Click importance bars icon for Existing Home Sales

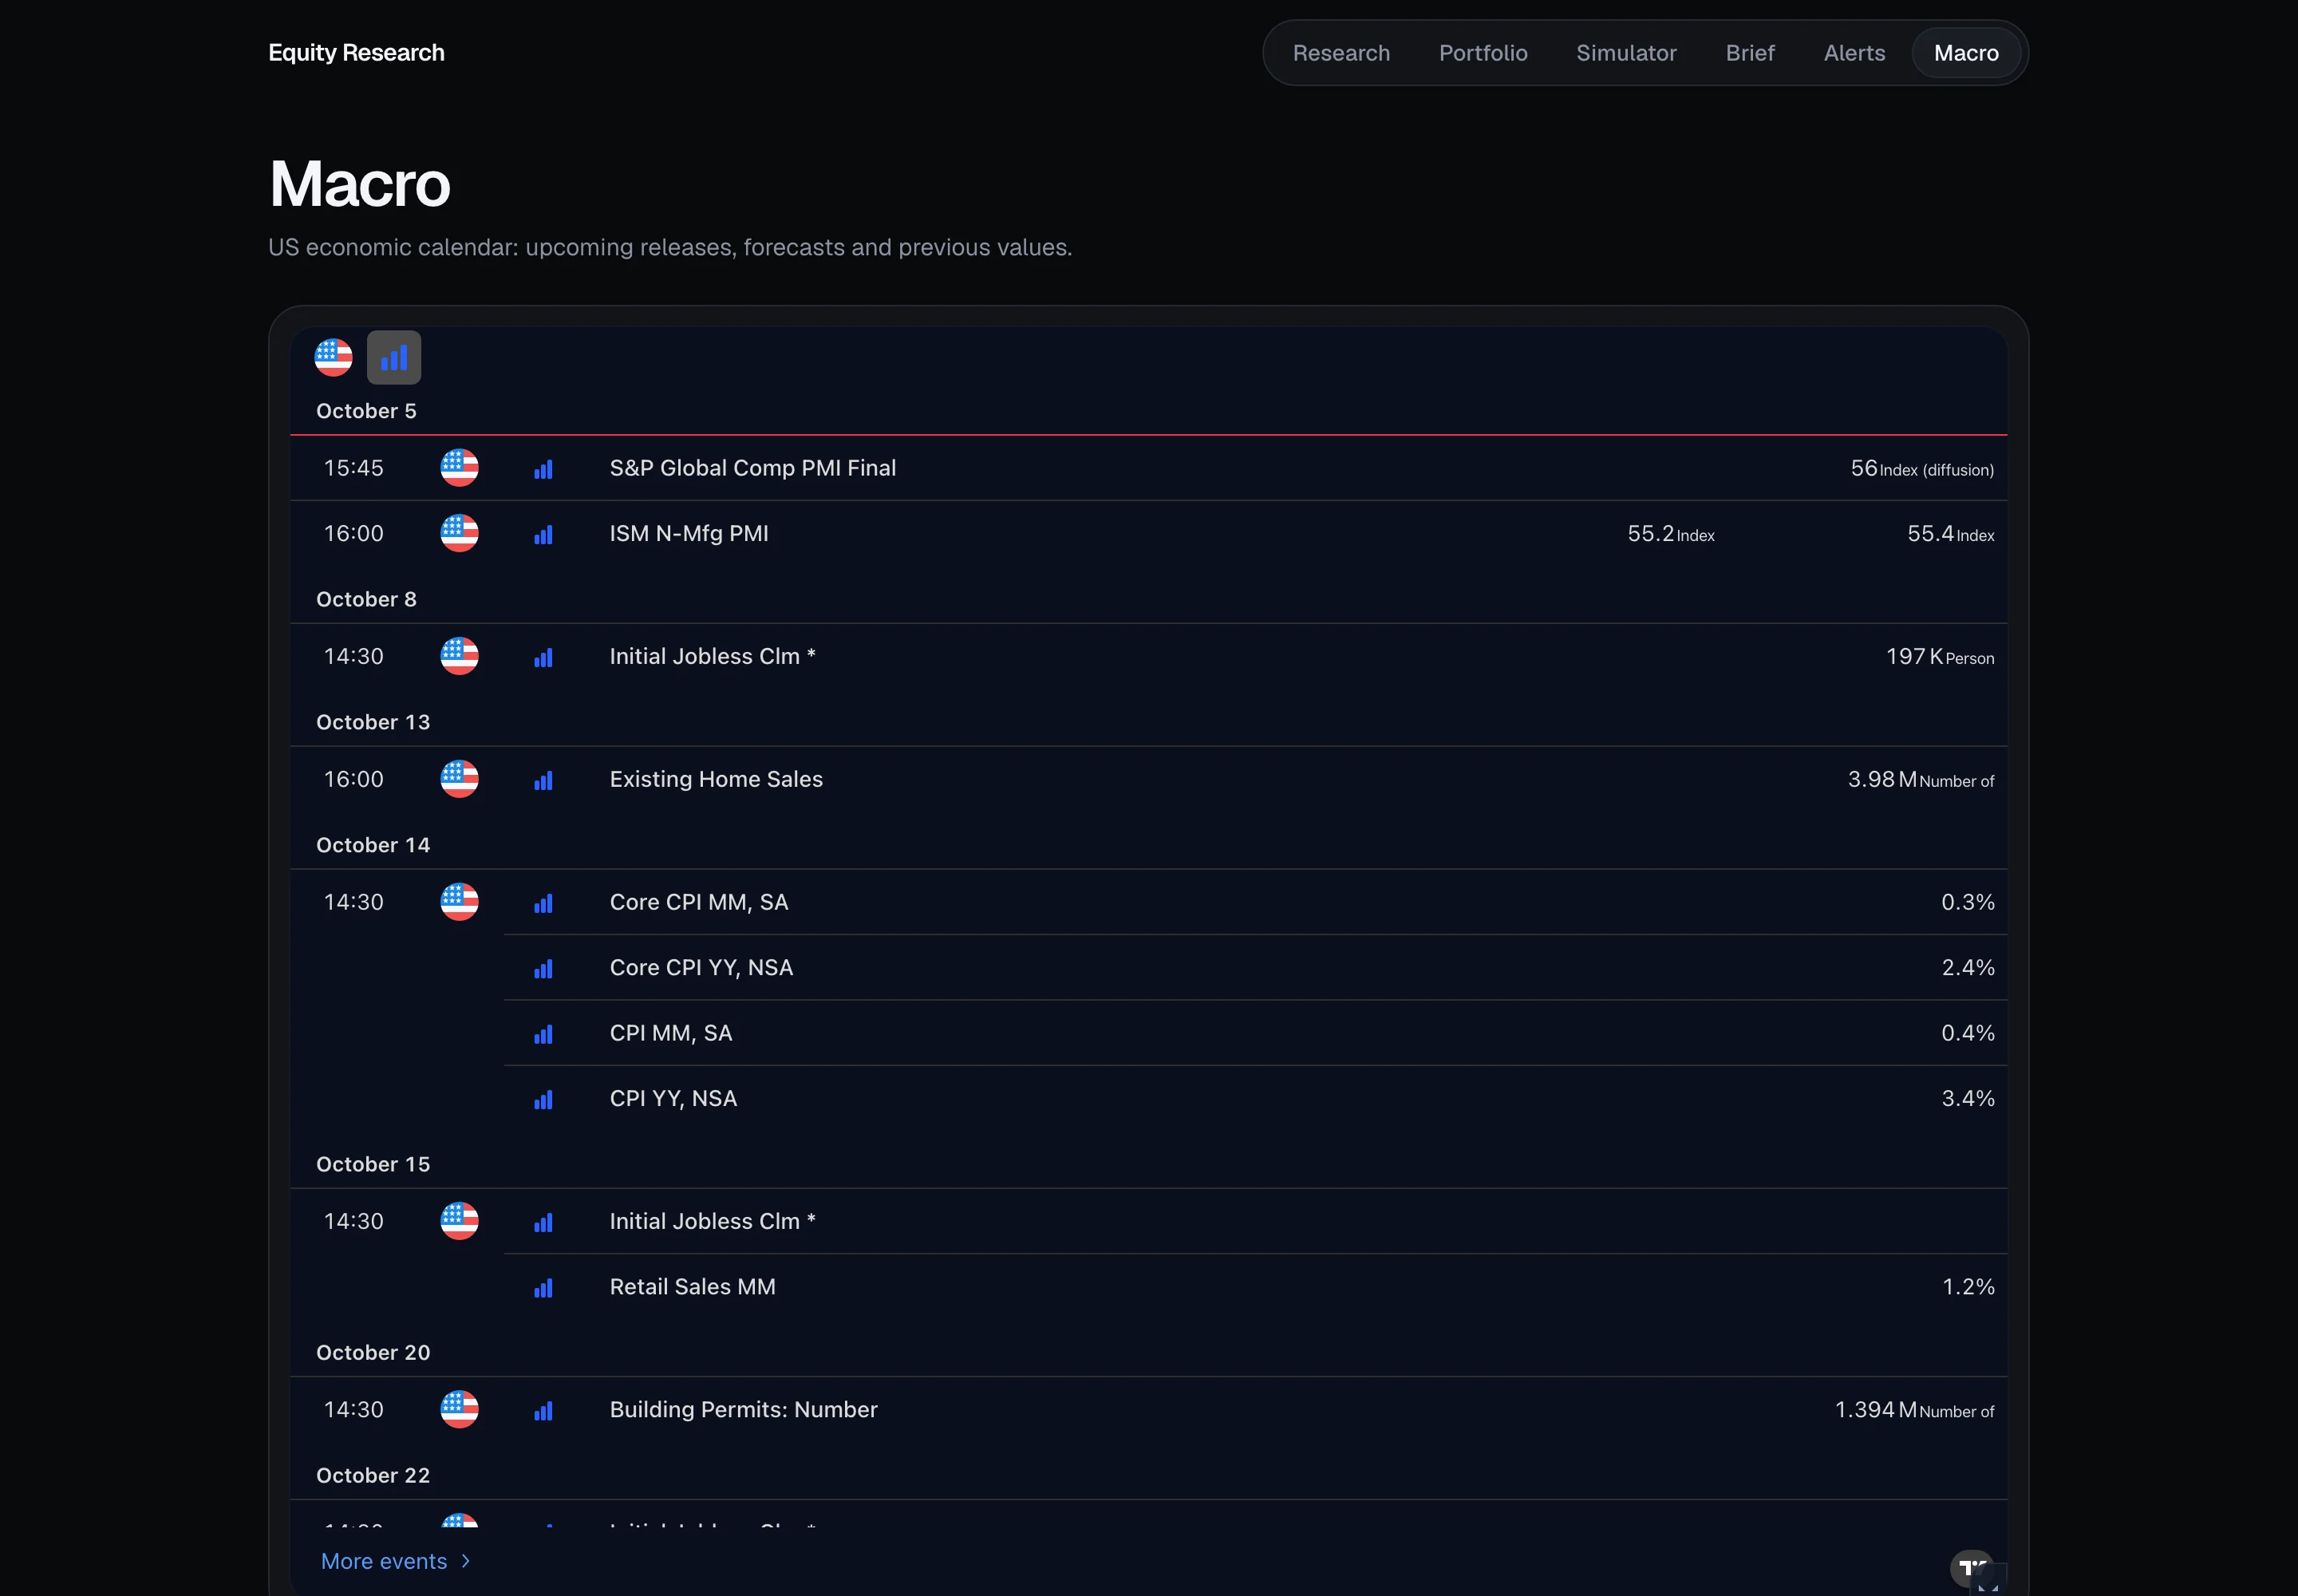pyautogui.click(x=543, y=781)
